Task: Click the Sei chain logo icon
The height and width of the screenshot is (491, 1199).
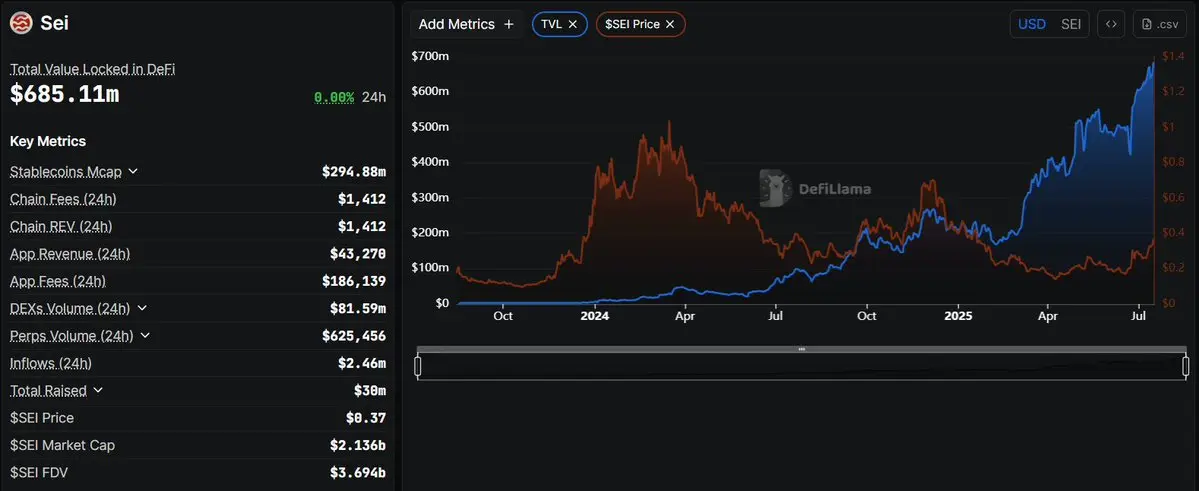Action: tap(21, 23)
